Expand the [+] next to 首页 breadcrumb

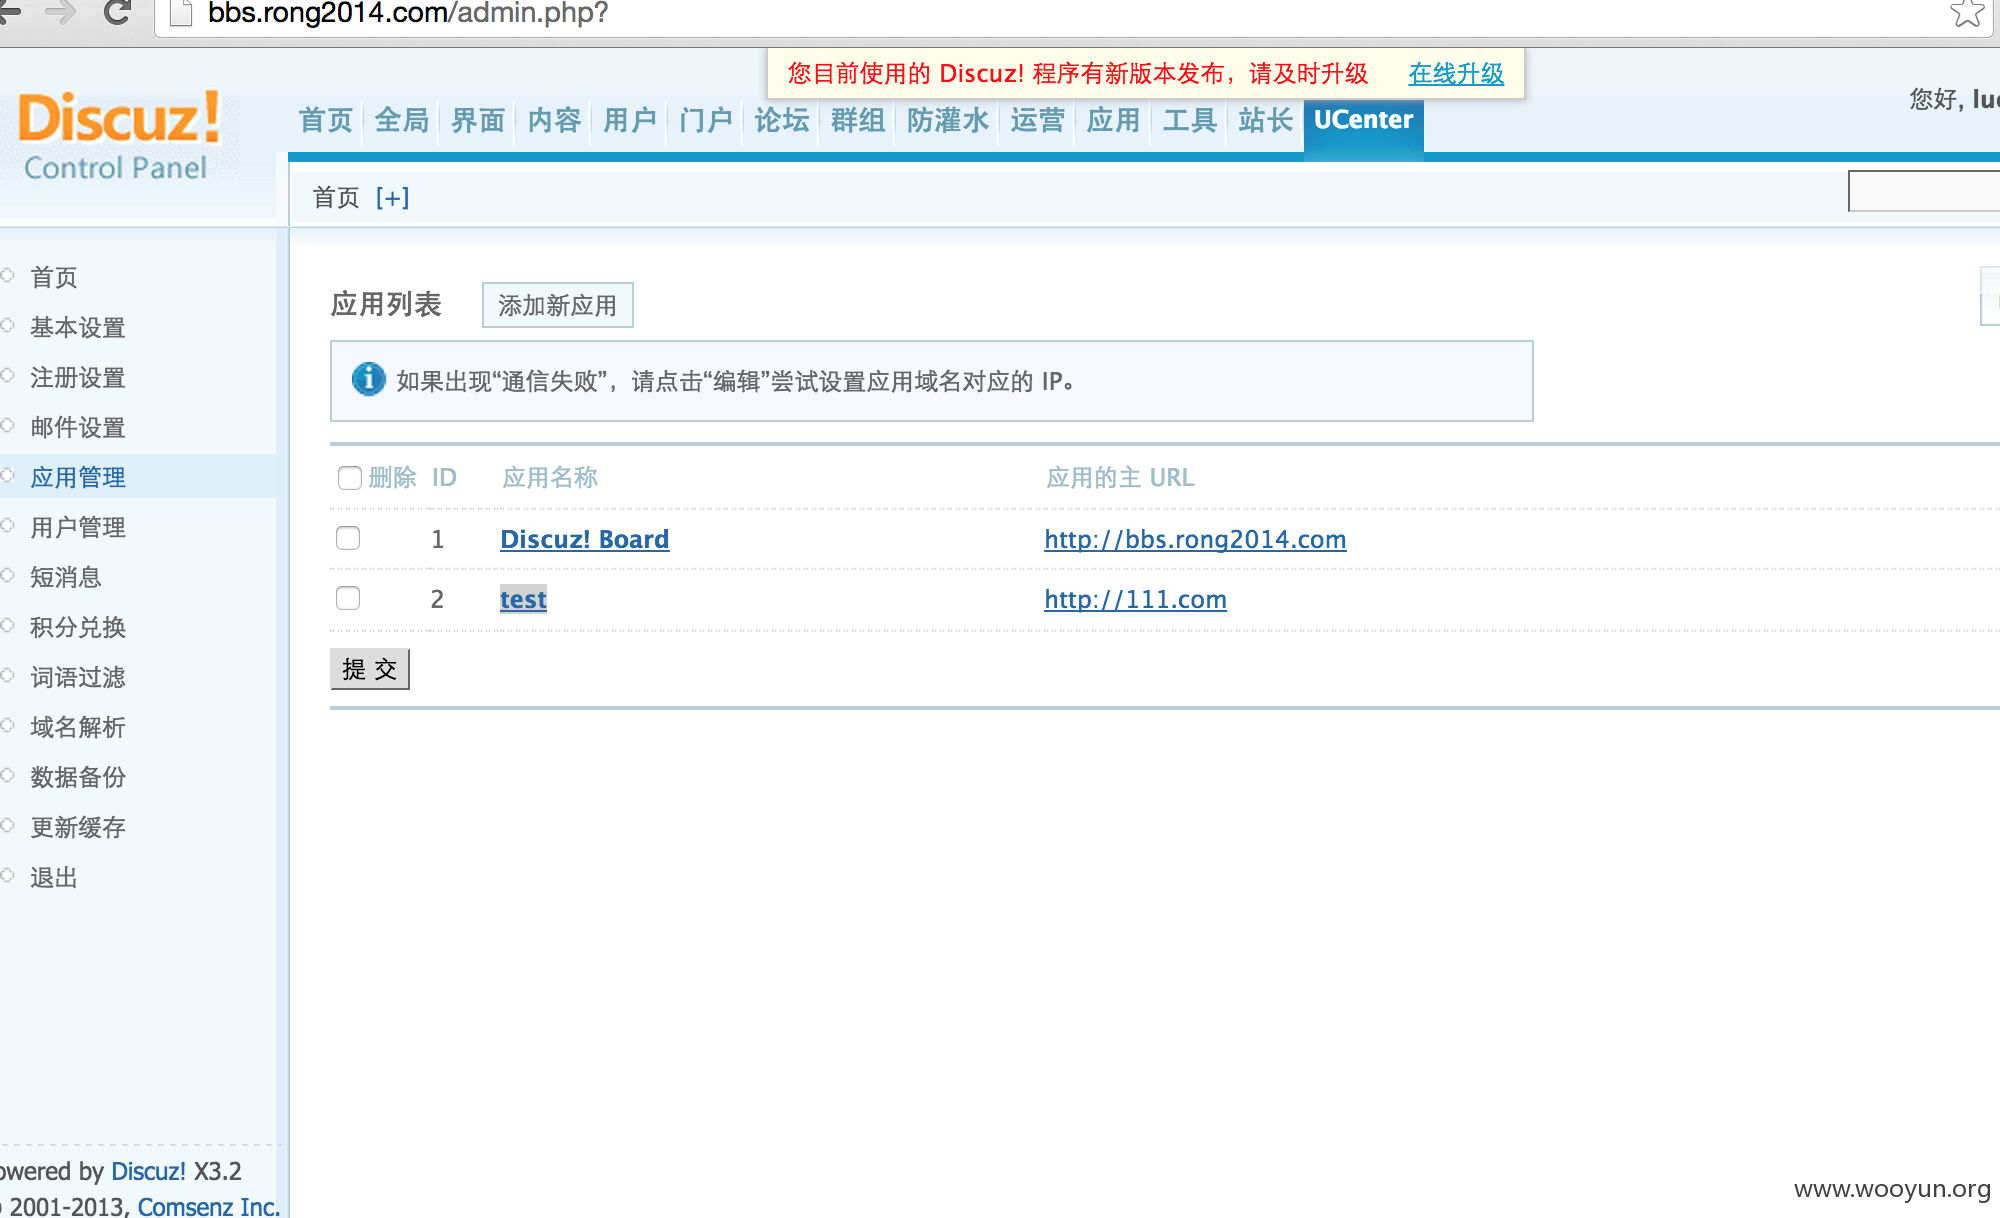[393, 198]
